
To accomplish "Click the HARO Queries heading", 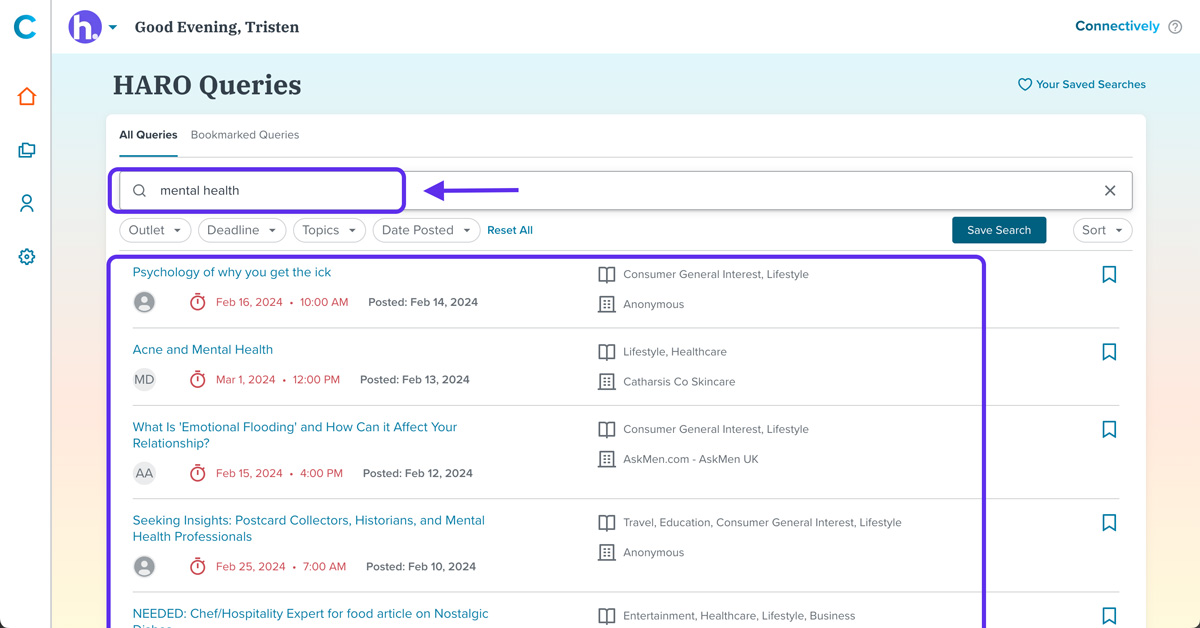I will point(207,85).
